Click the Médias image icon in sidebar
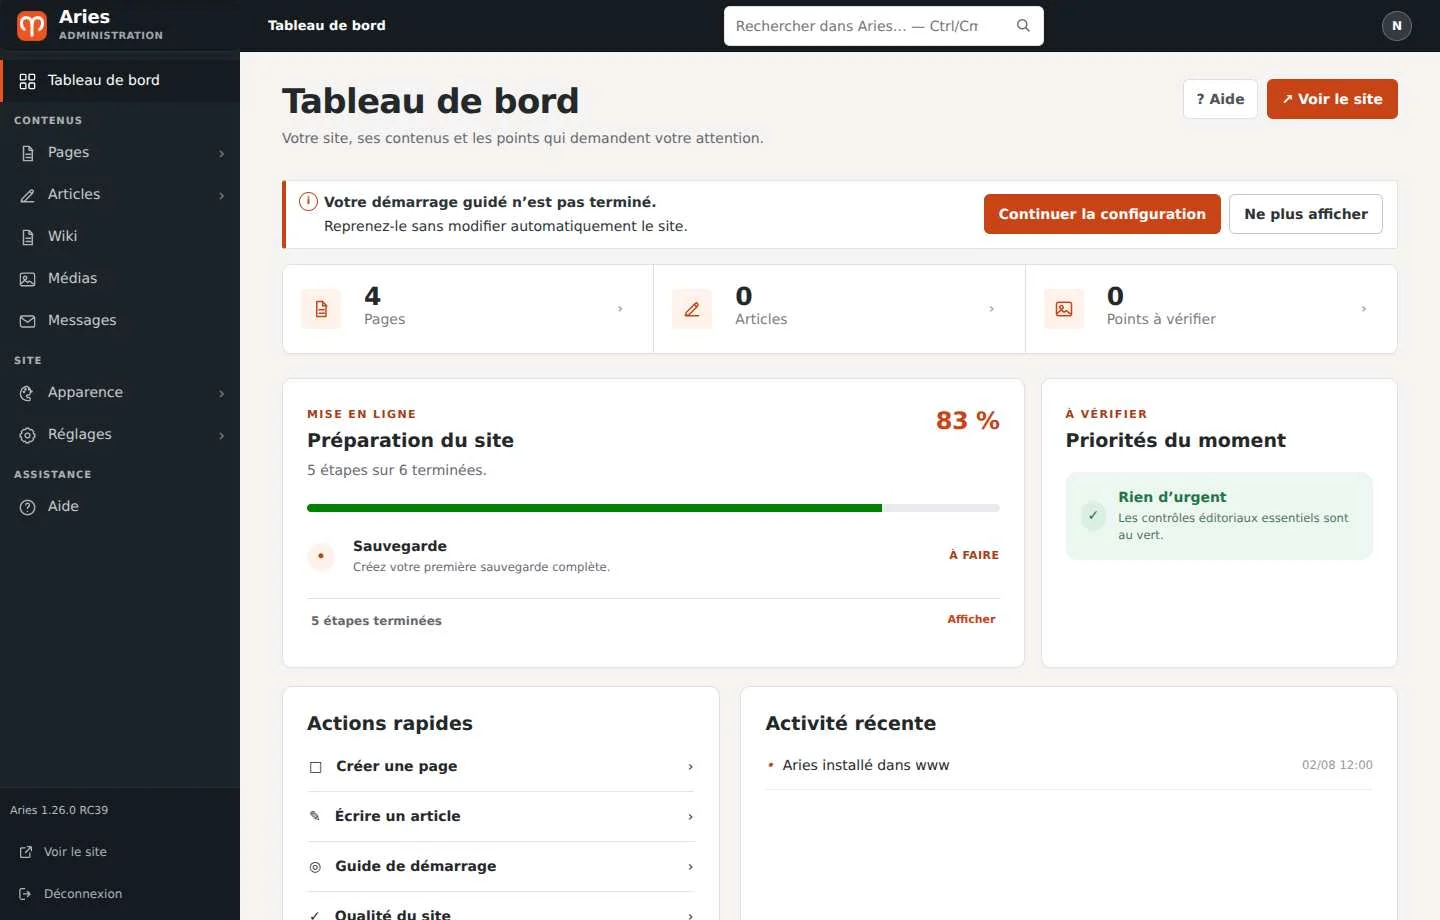The width and height of the screenshot is (1440, 920). coord(28,279)
